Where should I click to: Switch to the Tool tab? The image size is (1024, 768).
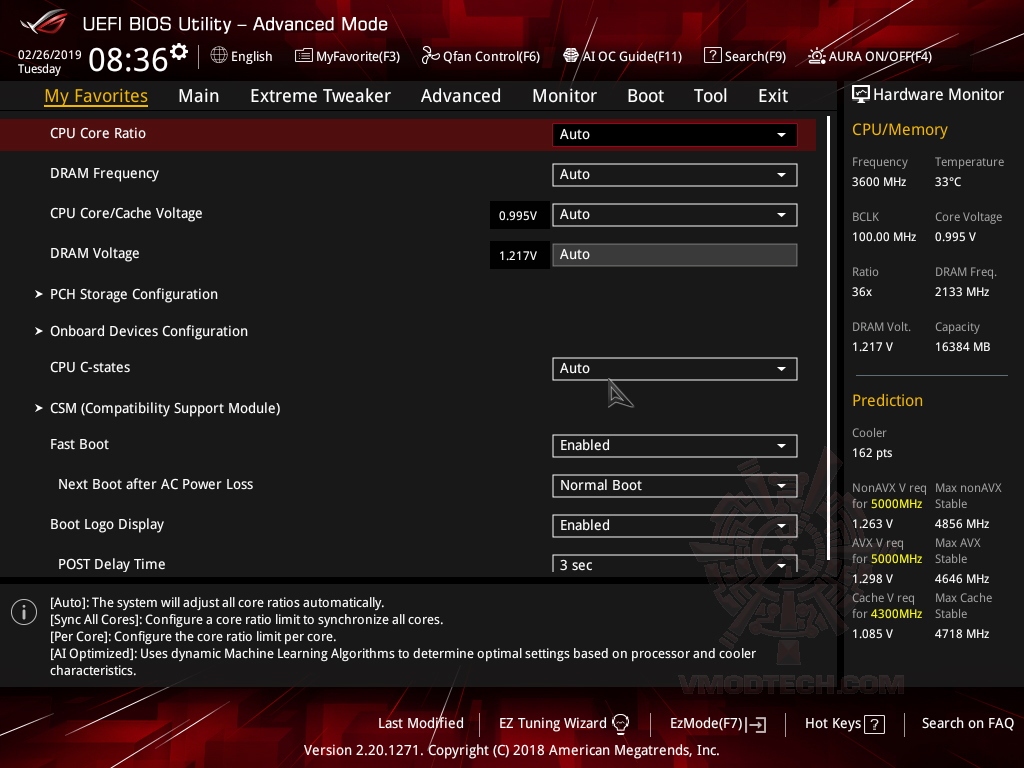(x=711, y=96)
